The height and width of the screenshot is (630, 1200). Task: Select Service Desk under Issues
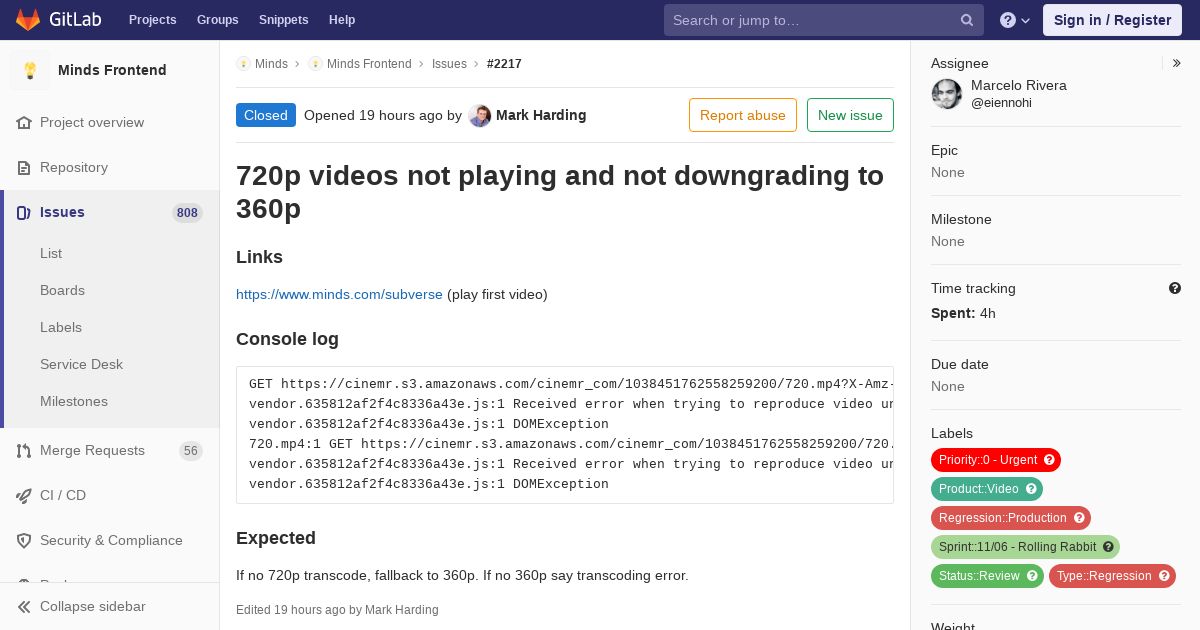[x=81, y=364]
